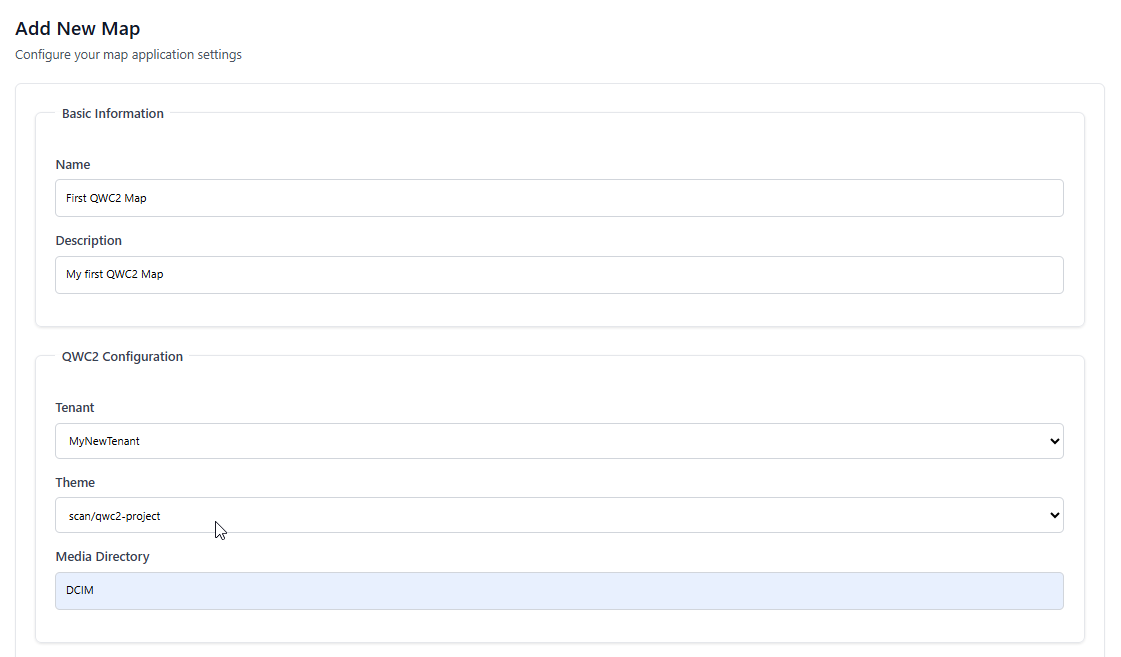Open the Theme dropdown
1121x657 pixels.
[x=559, y=516]
